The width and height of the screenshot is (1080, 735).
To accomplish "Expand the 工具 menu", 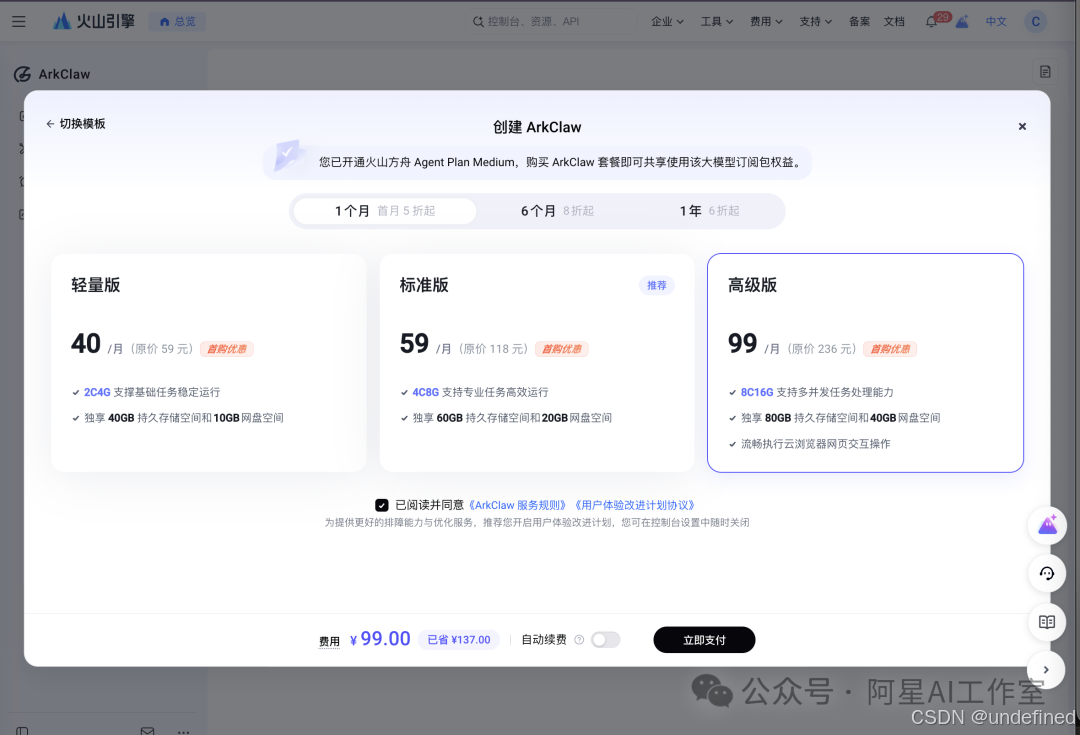I will click(x=716, y=21).
